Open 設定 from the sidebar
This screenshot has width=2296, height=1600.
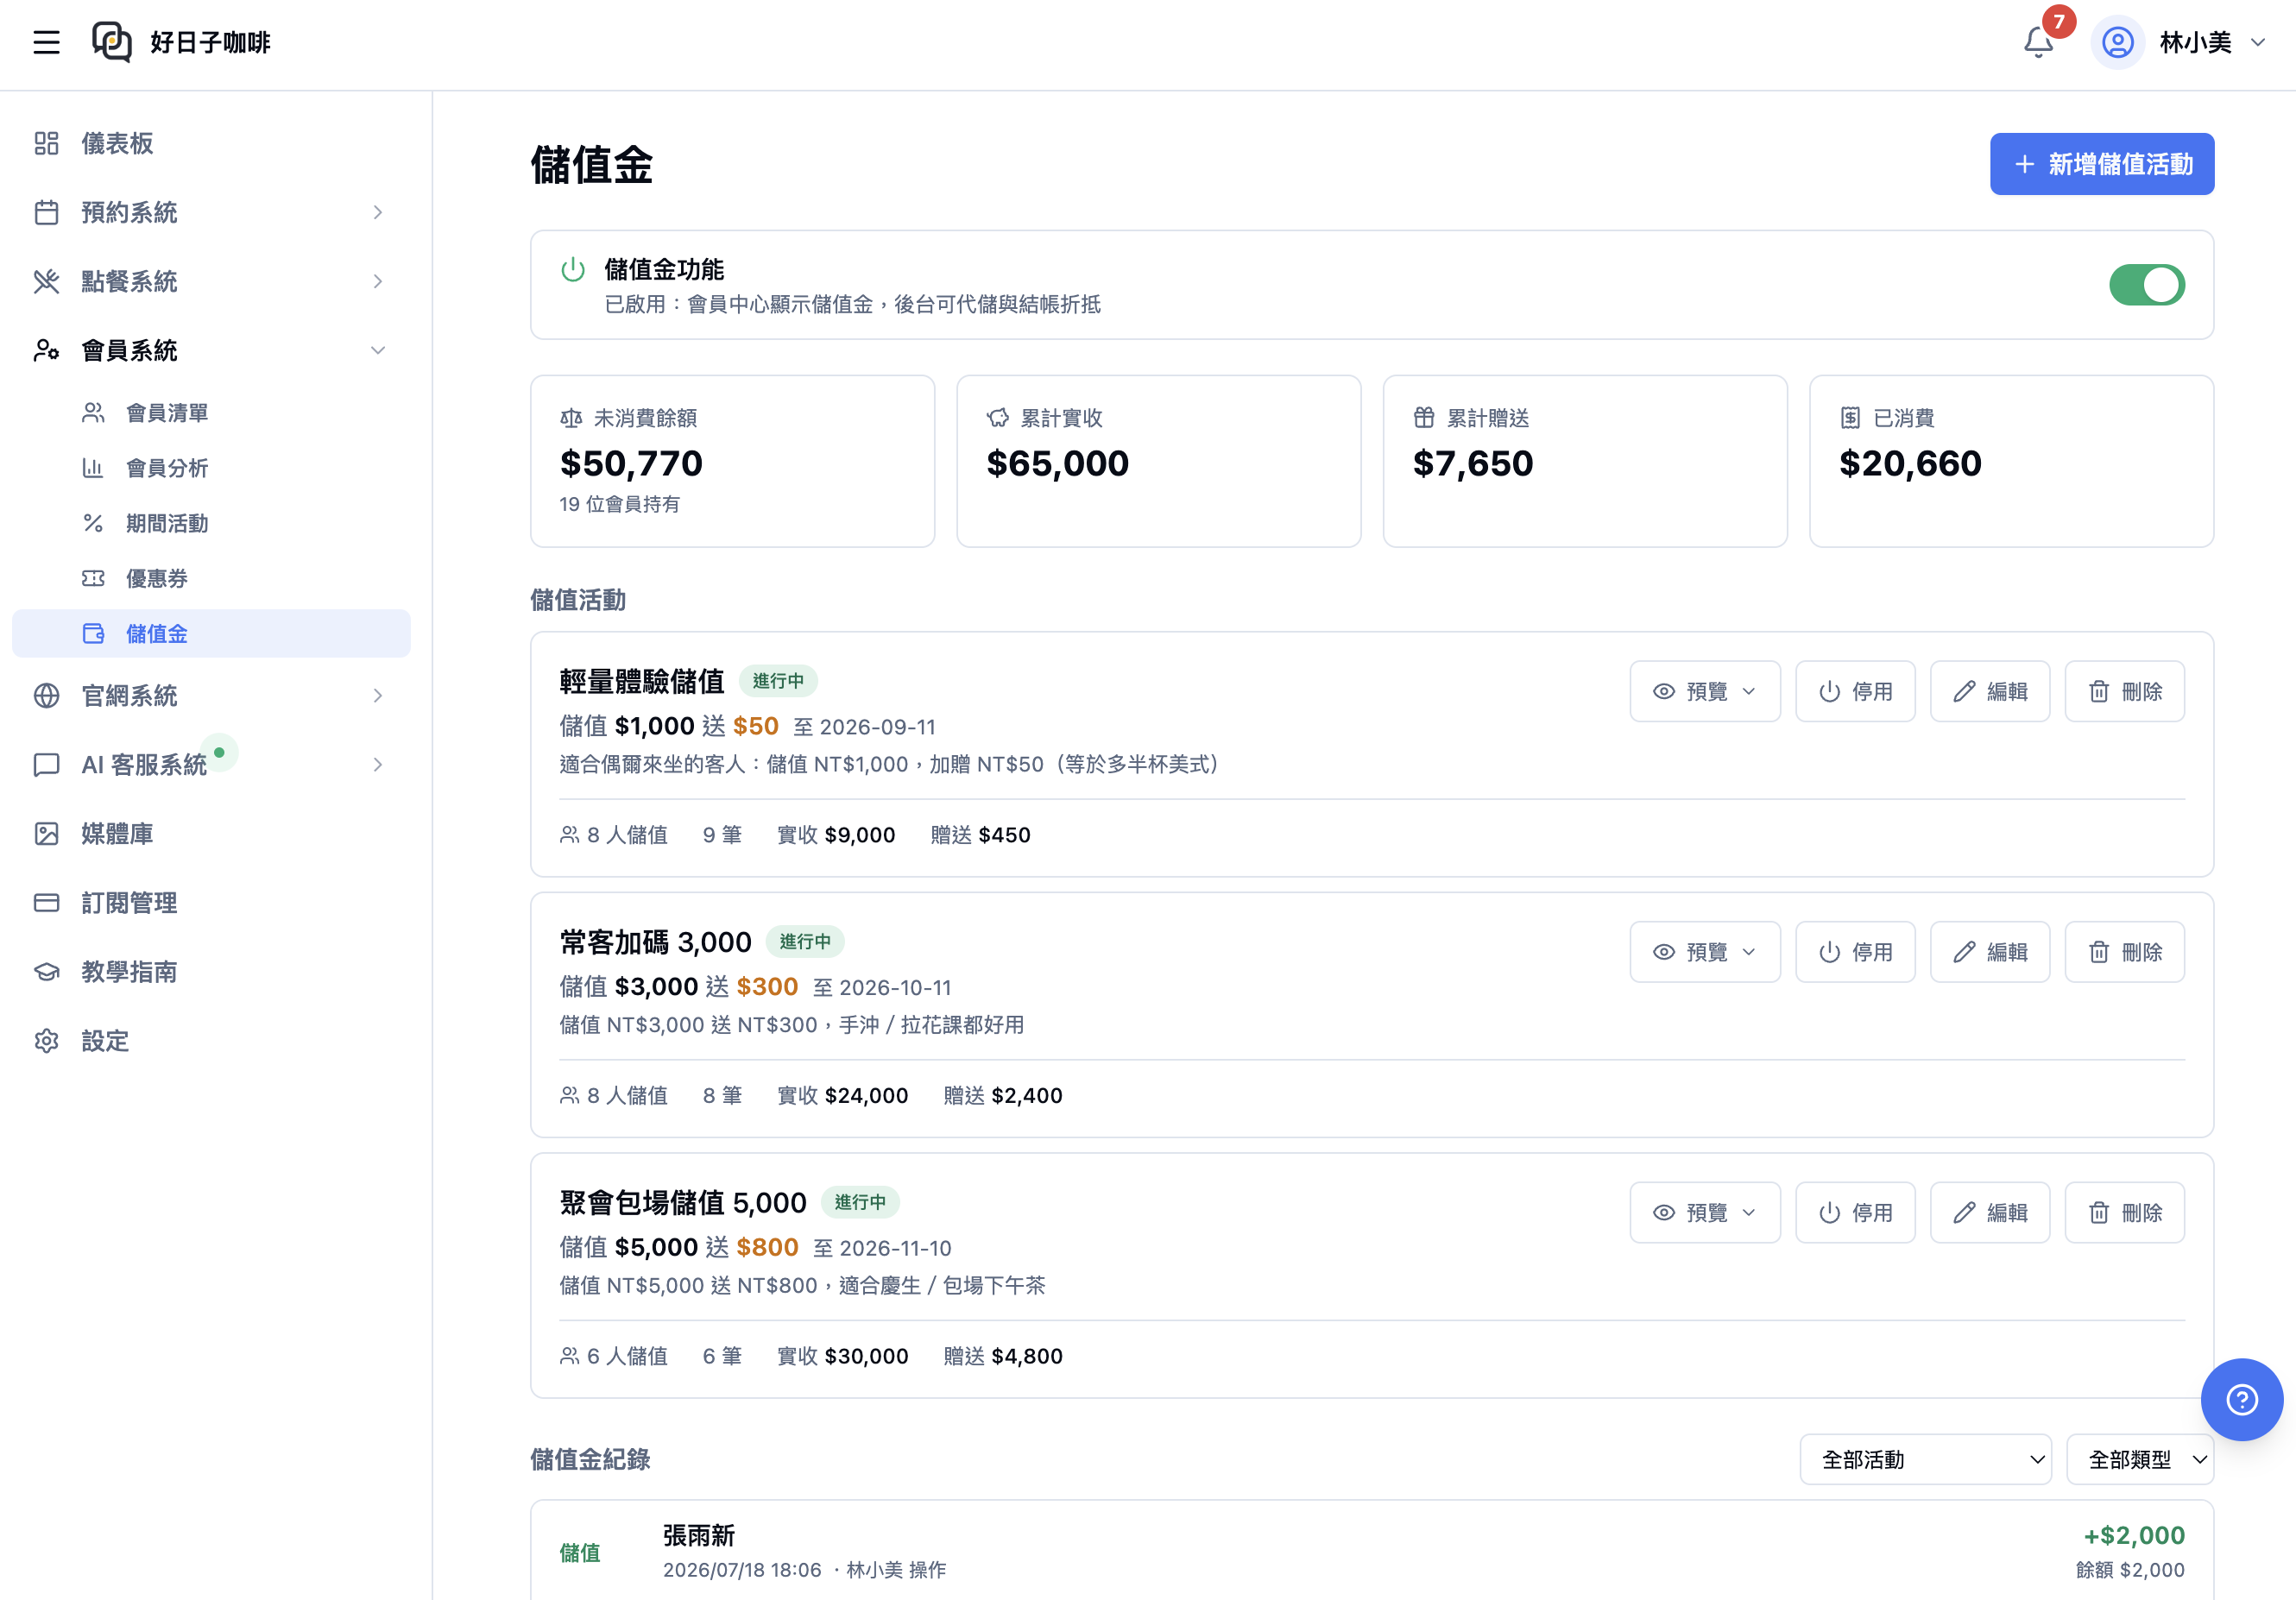pos(211,1040)
